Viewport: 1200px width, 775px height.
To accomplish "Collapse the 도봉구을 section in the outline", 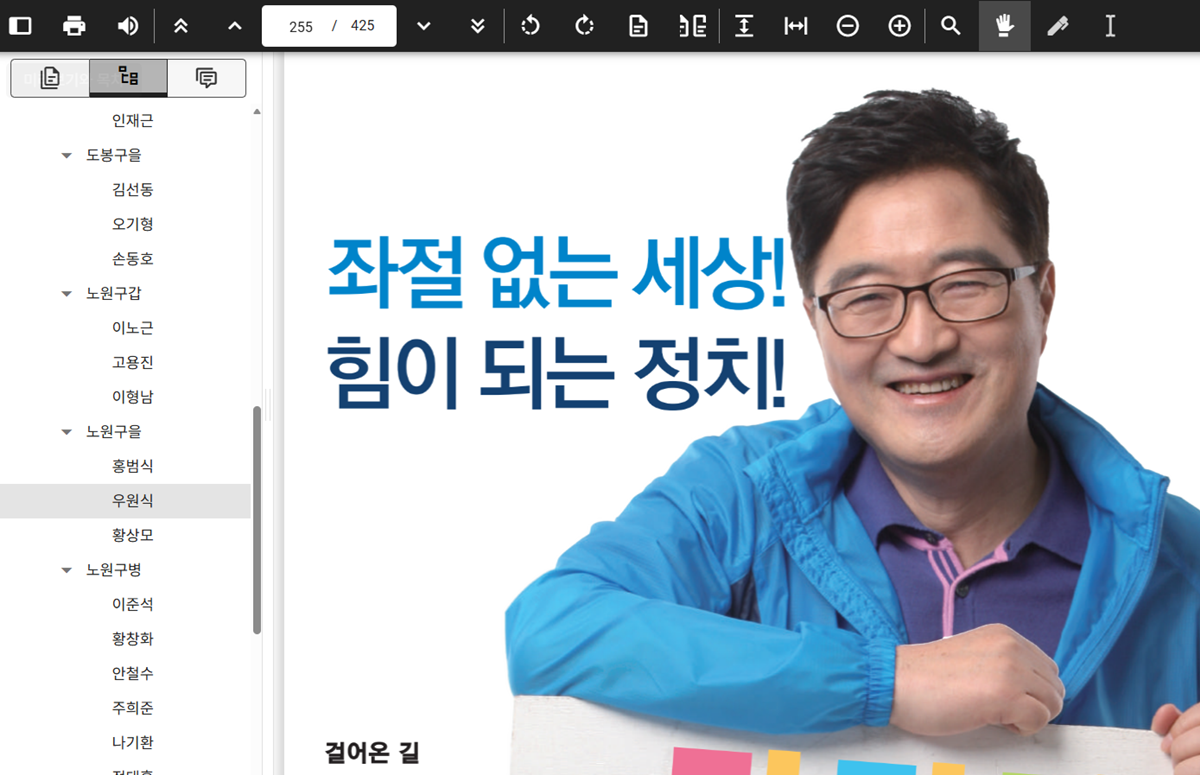I will pyautogui.click(x=66, y=155).
